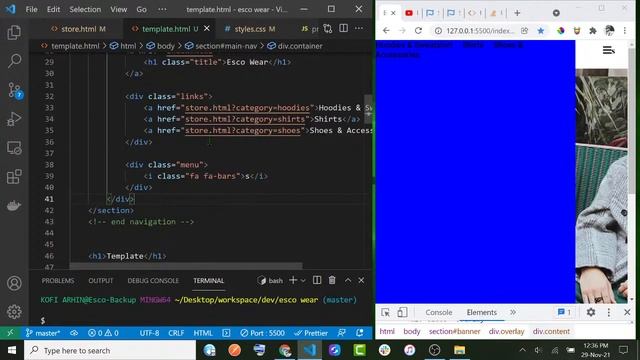Bookmark page with star icon

[x=541, y=31]
